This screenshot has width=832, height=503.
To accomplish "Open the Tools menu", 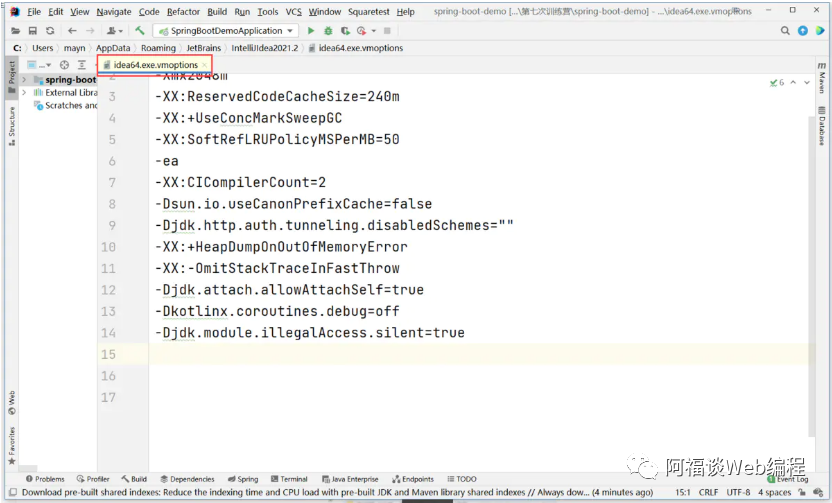I will point(268,11).
